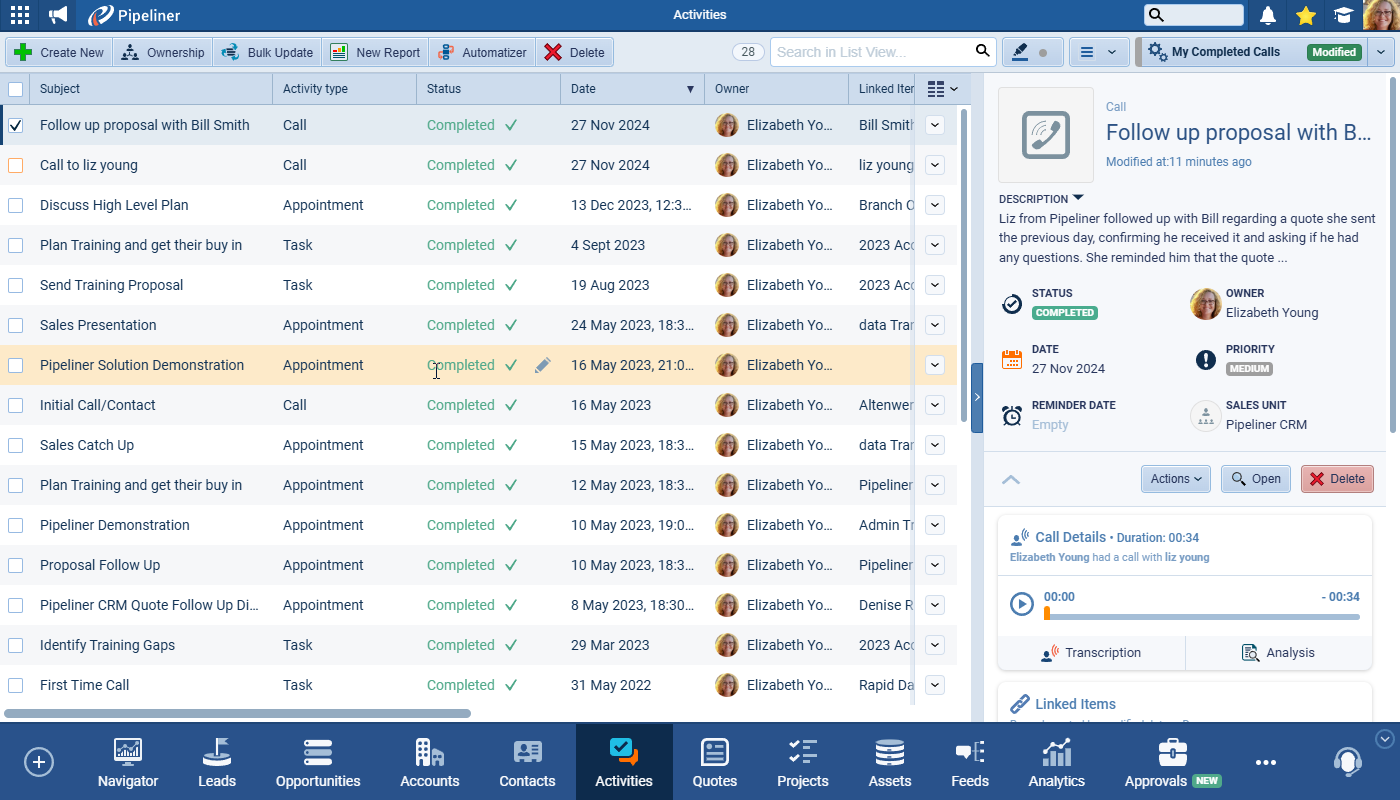
Task: Click the favorites star icon
Action: coord(1305,15)
